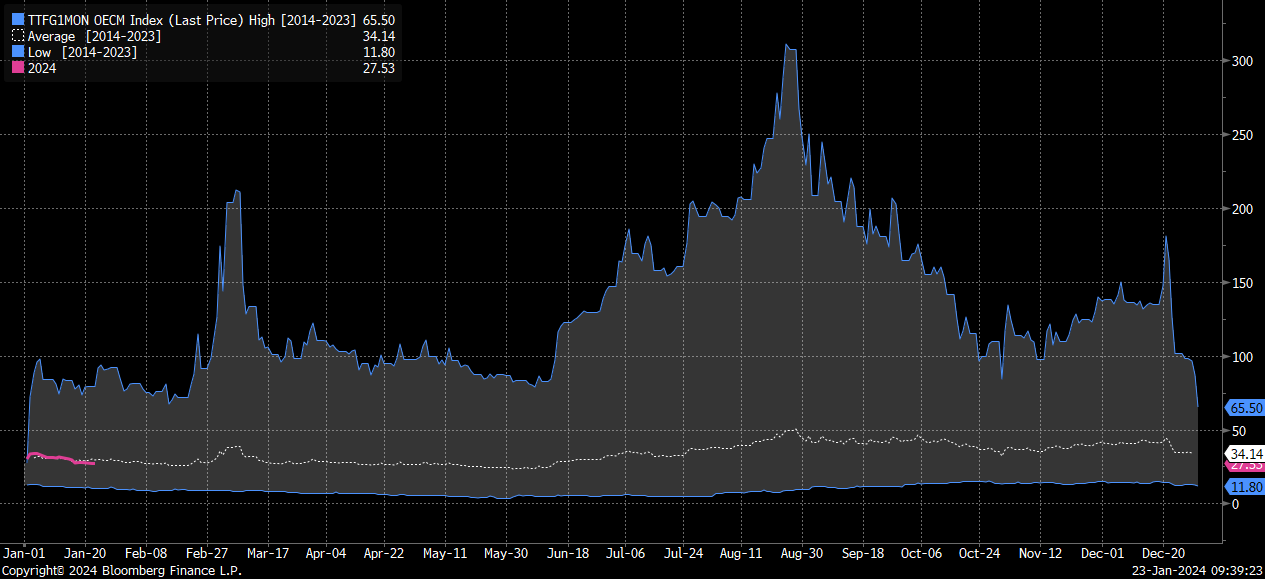Click the 150 y-axis label
This screenshot has height=579, width=1265.
click(1242, 283)
